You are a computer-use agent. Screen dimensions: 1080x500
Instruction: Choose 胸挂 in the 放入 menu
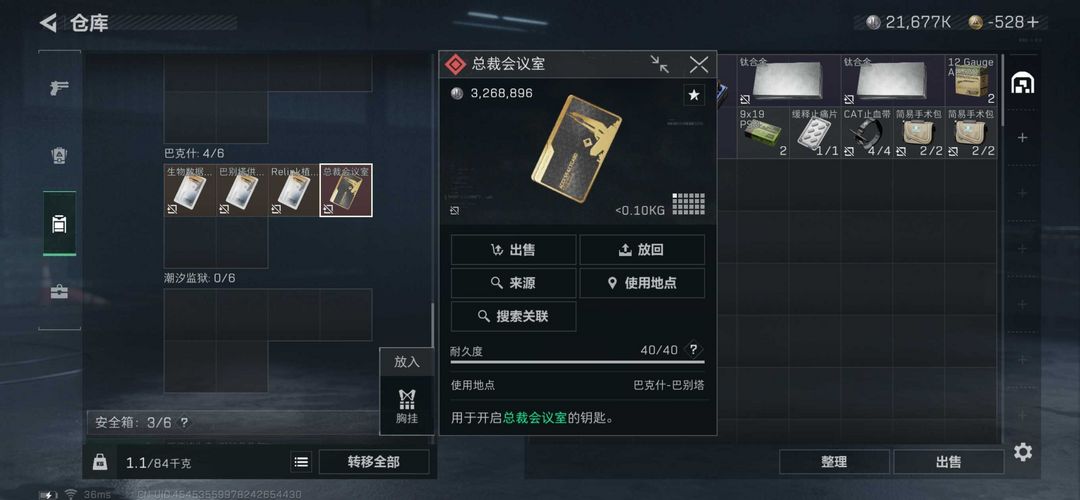click(x=407, y=405)
